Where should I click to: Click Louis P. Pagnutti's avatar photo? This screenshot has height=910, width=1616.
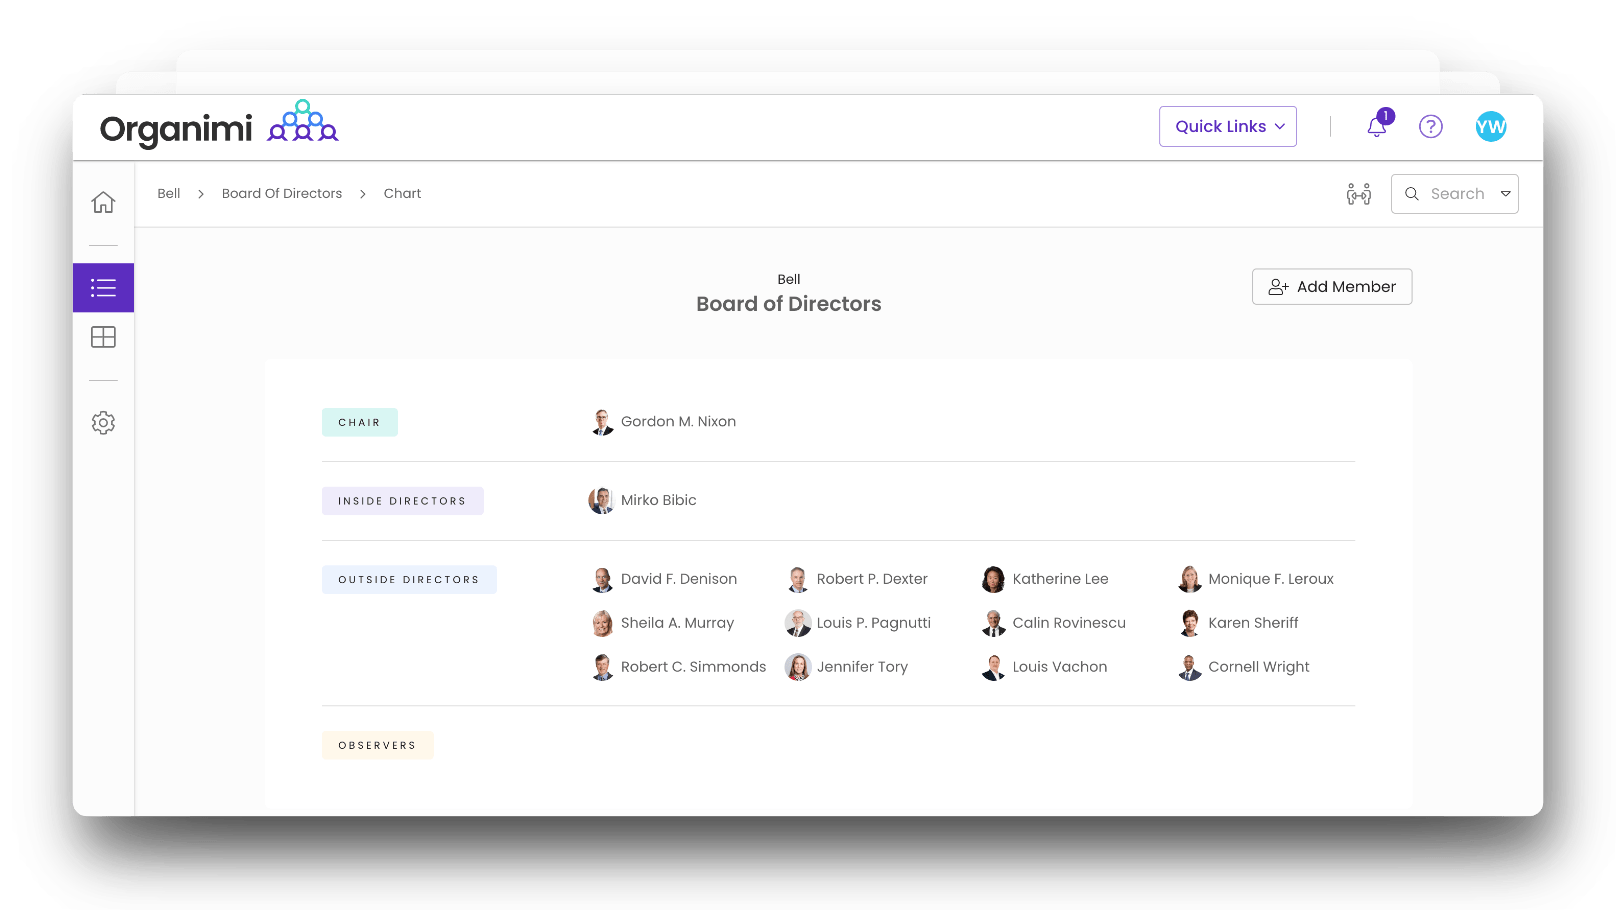point(798,623)
